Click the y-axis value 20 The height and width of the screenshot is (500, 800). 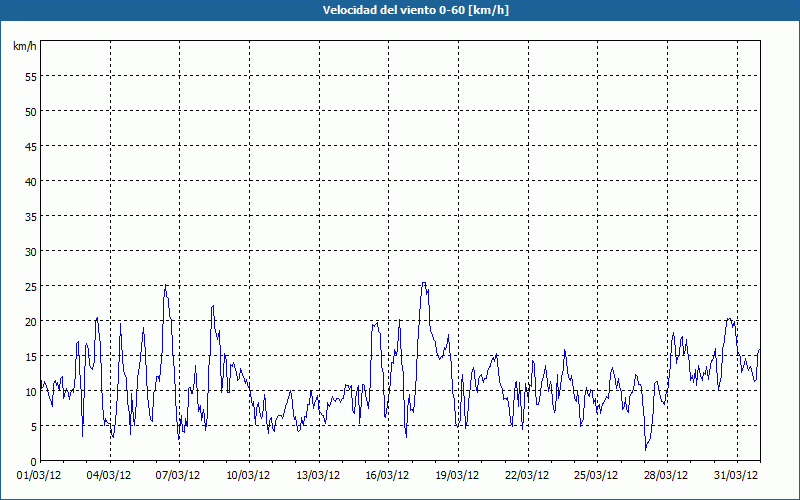click(x=31, y=321)
